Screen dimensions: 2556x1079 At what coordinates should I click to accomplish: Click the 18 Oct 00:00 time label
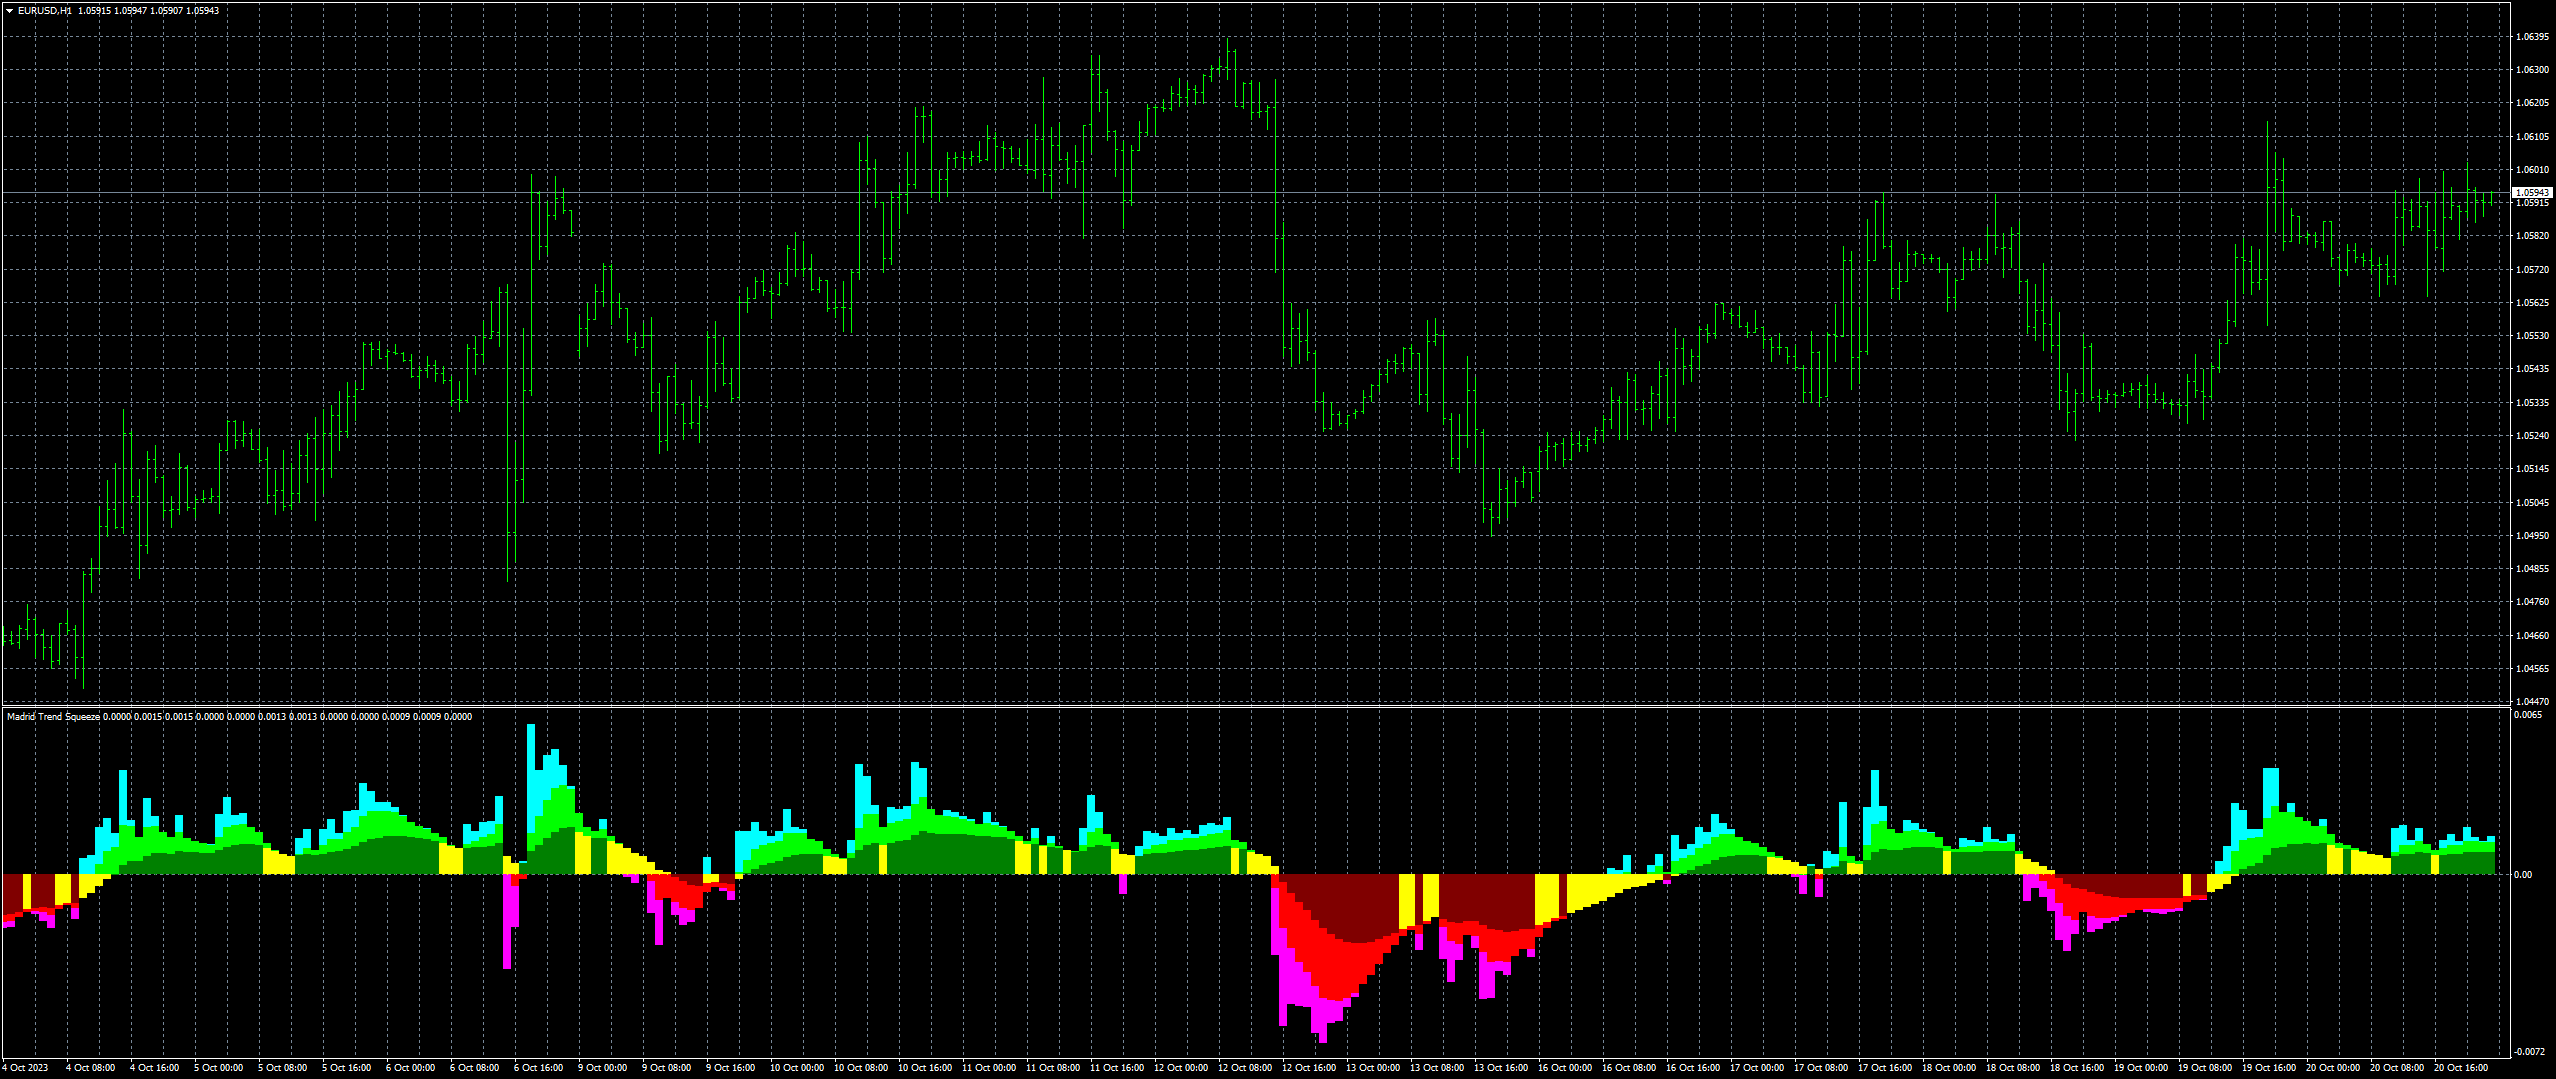(1949, 1068)
